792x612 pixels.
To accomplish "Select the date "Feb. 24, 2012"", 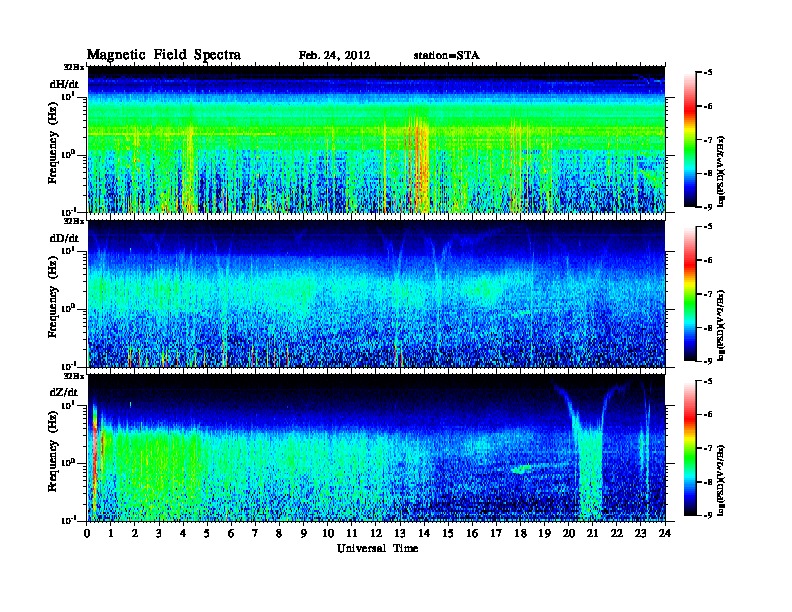I will tap(334, 56).
